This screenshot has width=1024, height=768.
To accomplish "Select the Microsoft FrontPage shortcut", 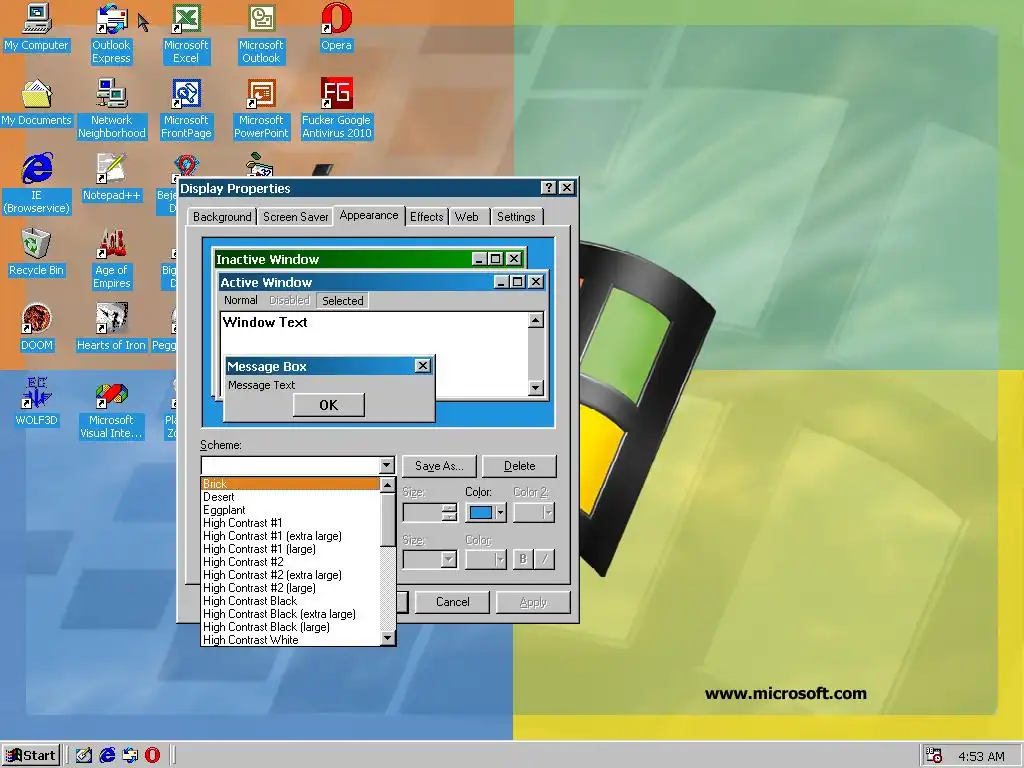I will 186,108.
